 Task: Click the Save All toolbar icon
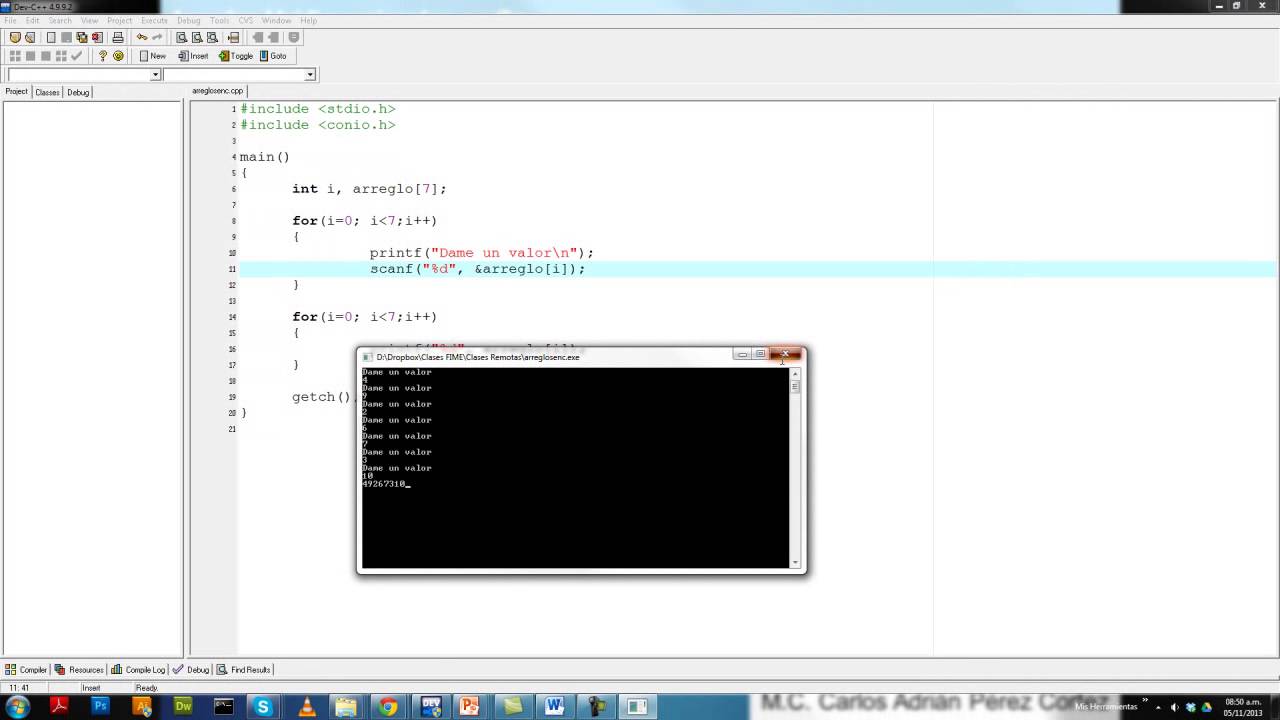pyautogui.click(x=82, y=37)
